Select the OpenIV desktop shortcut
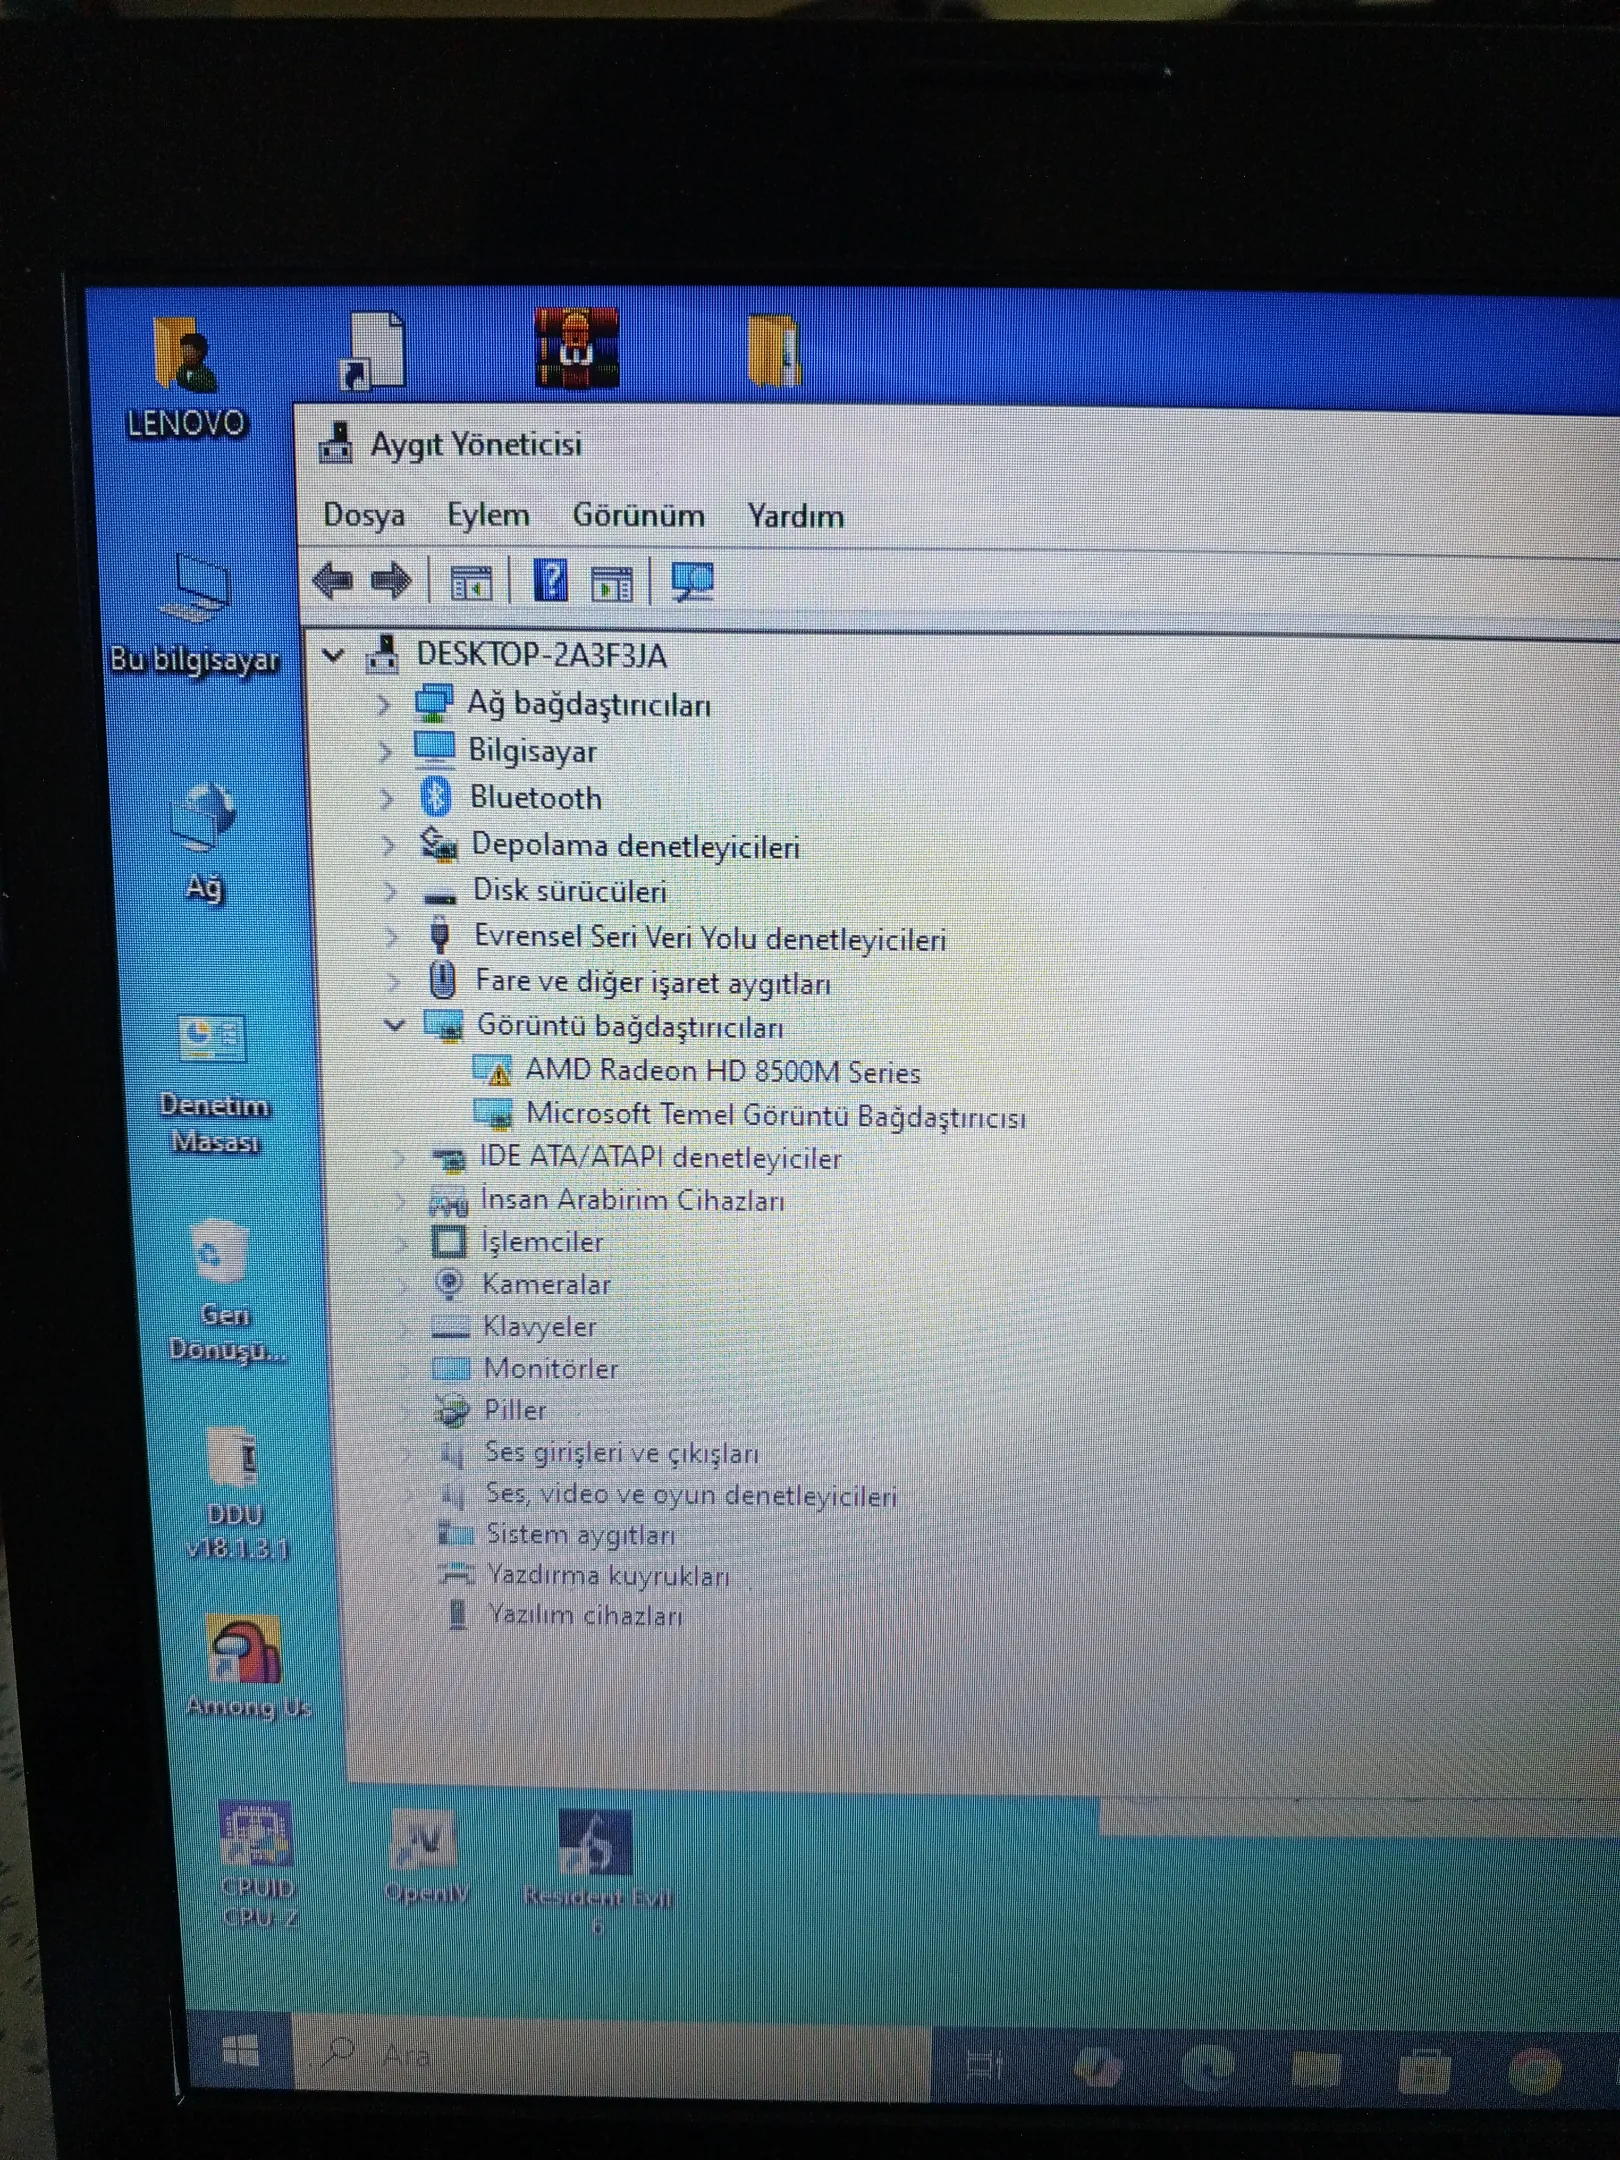The width and height of the screenshot is (1620, 2160). (x=427, y=1857)
